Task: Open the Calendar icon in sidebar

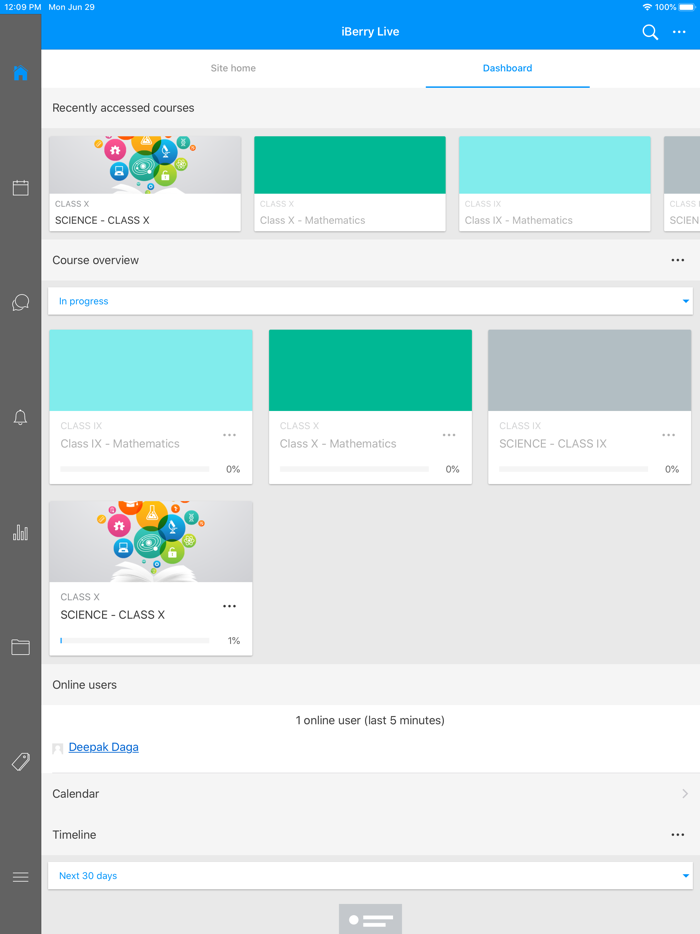Action: pos(20,188)
